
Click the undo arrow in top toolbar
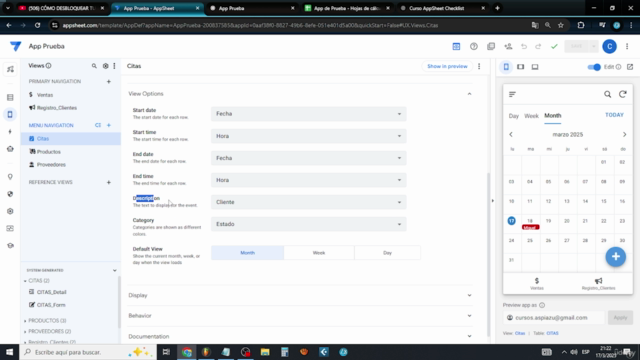click(524, 47)
